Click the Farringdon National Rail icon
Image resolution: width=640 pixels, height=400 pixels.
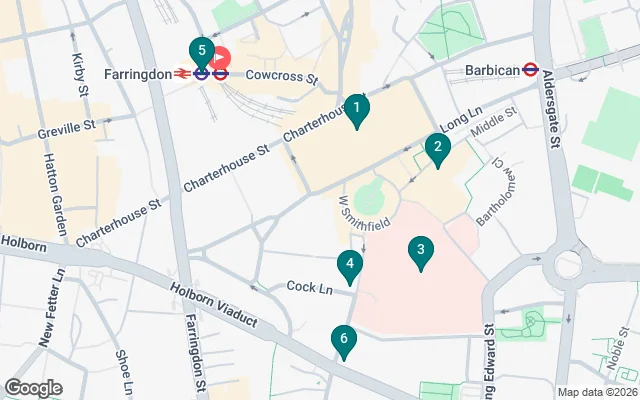point(181,74)
